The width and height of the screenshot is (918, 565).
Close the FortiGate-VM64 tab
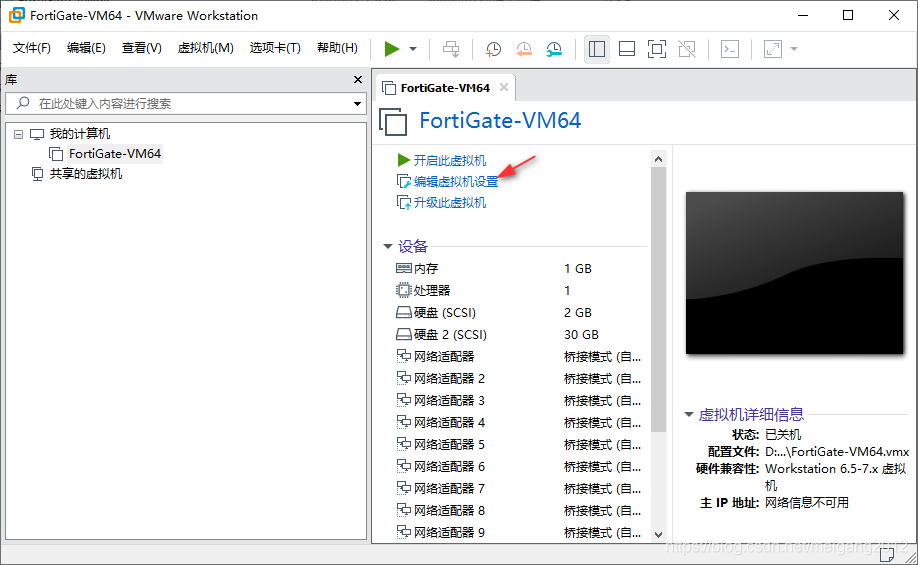coord(503,87)
